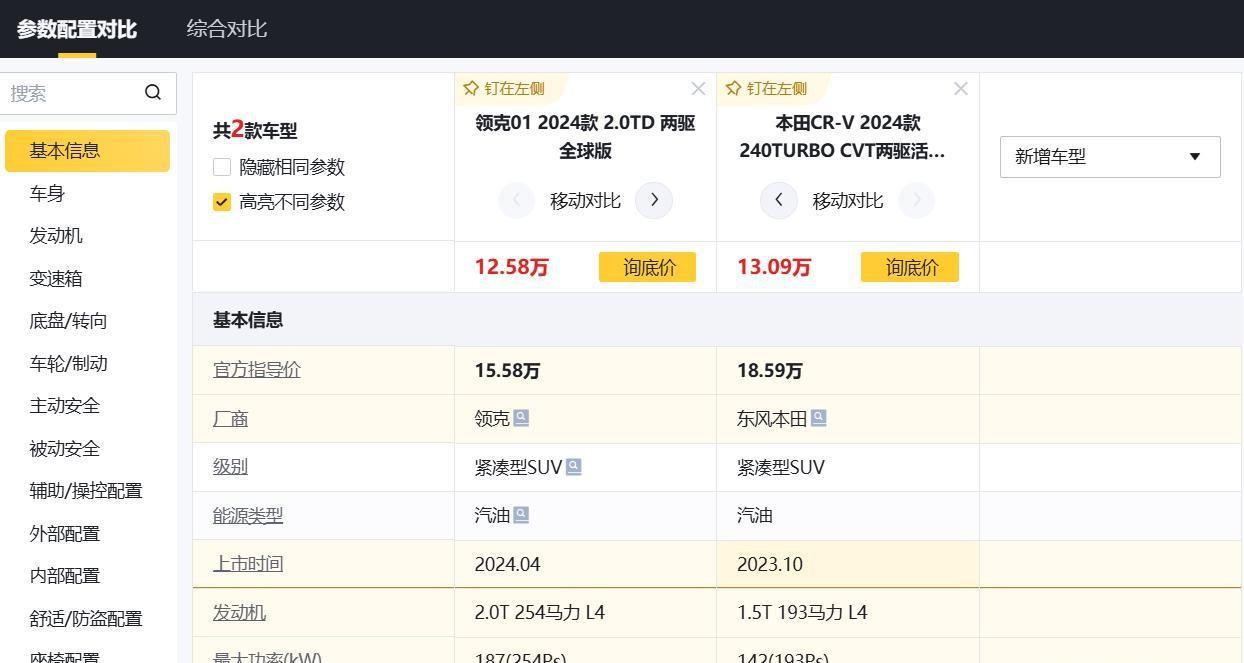Move 本田CR-V column left
1244x663 pixels.
tap(779, 200)
